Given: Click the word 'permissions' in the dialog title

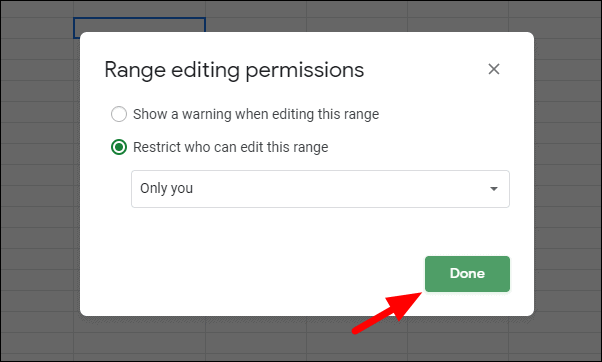Looking at the screenshot, I should pos(304,71).
